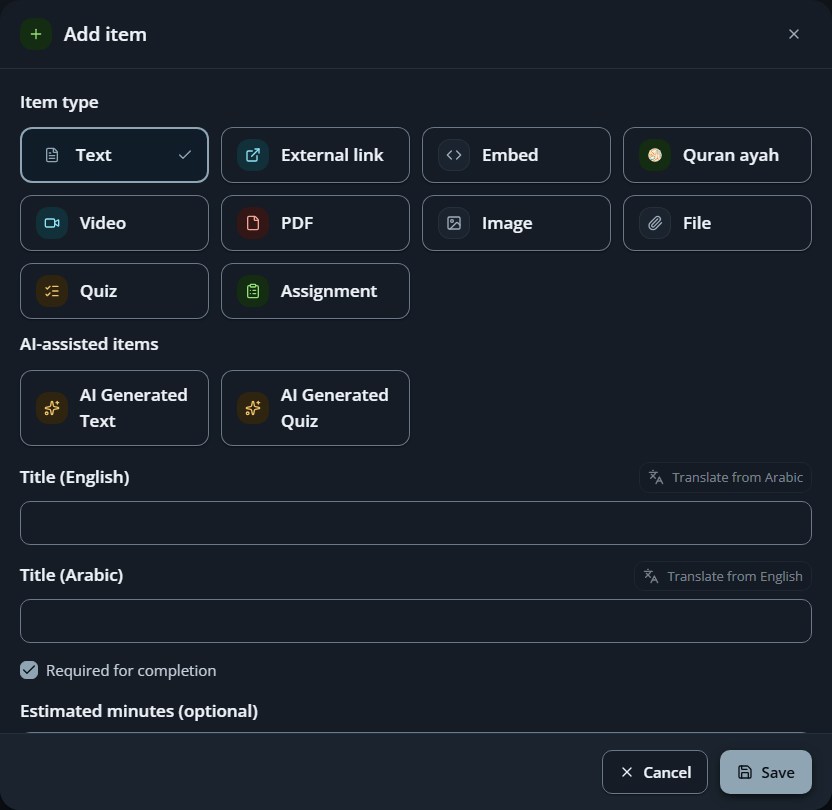The width and height of the screenshot is (832, 810).
Task: Click the red PDF document icon
Action: 253,223
